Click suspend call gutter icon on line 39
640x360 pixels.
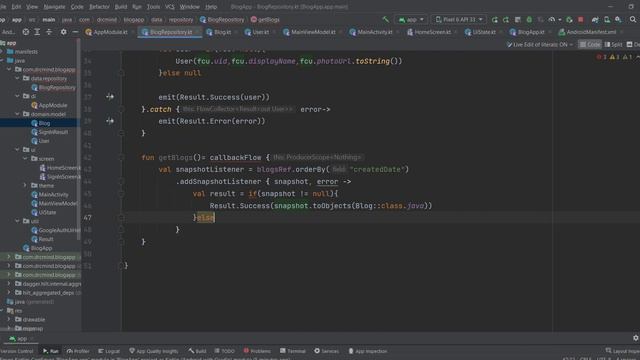pos(110,121)
